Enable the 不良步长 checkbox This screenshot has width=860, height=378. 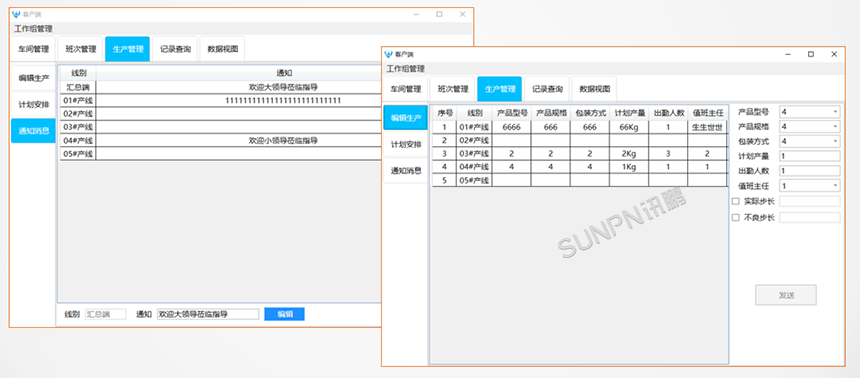tap(736, 218)
